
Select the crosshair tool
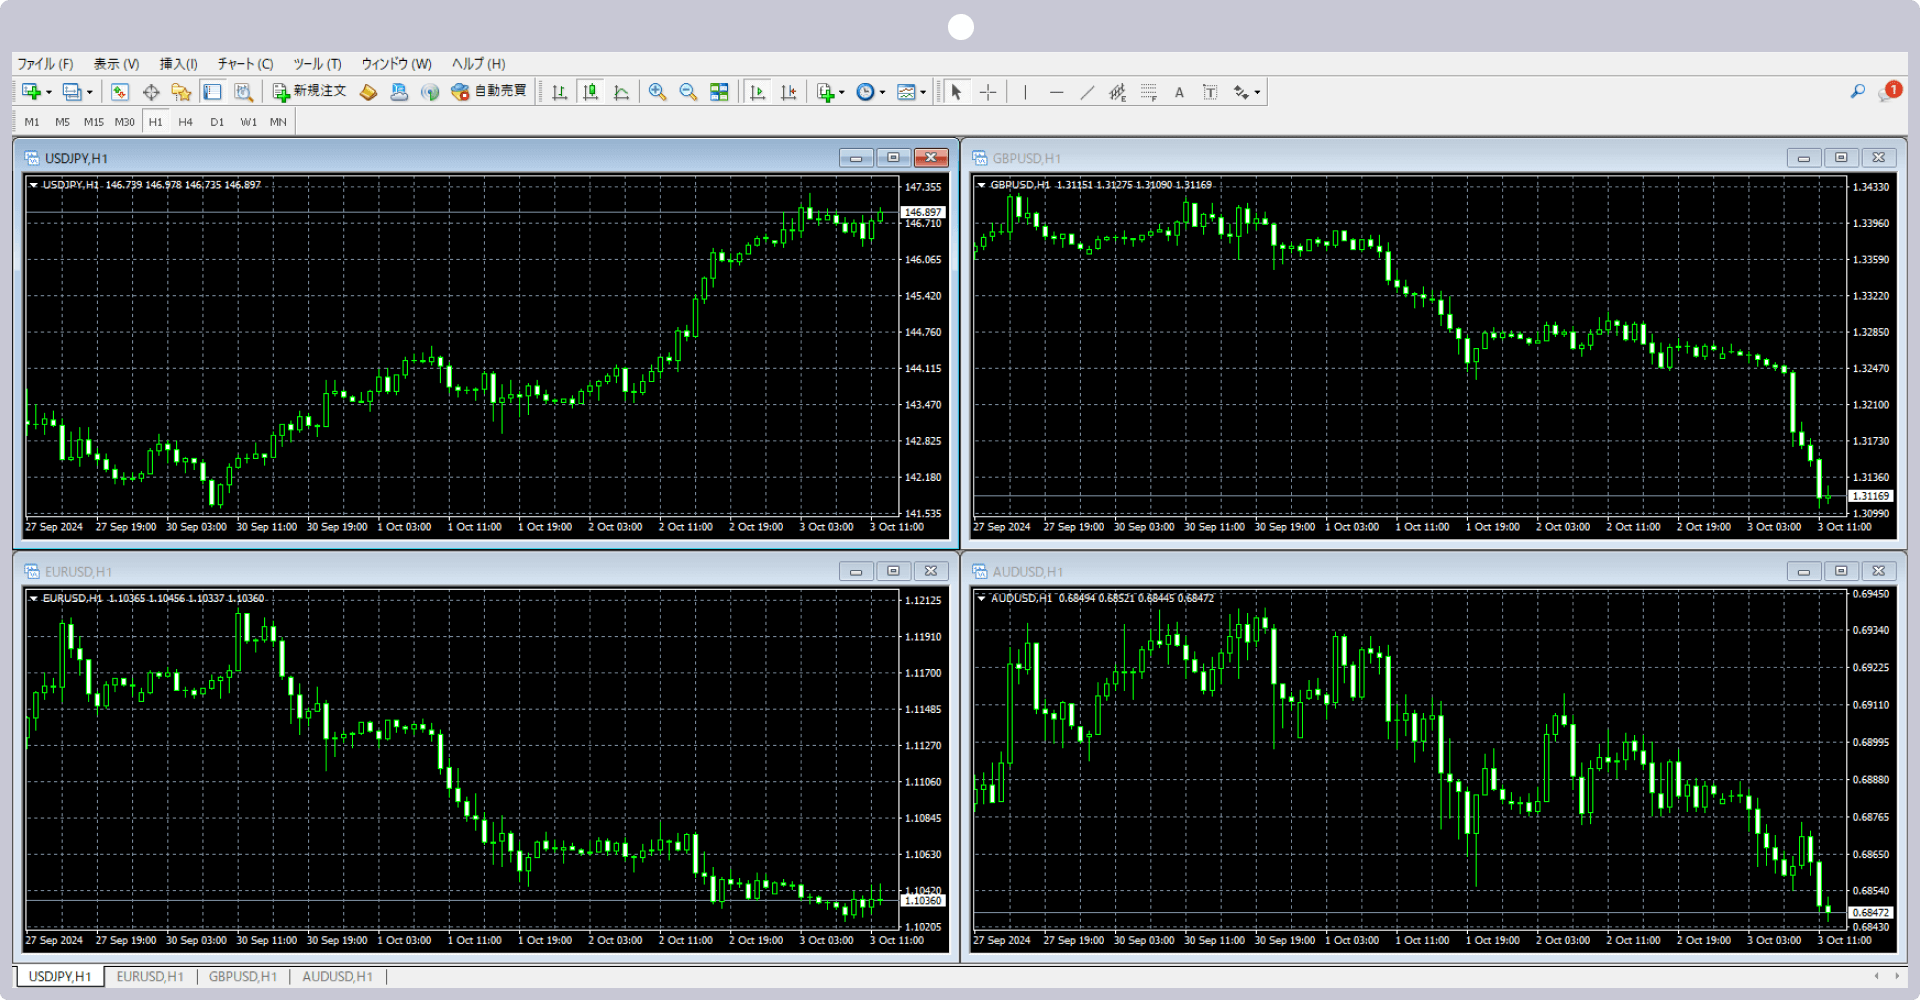(x=988, y=92)
